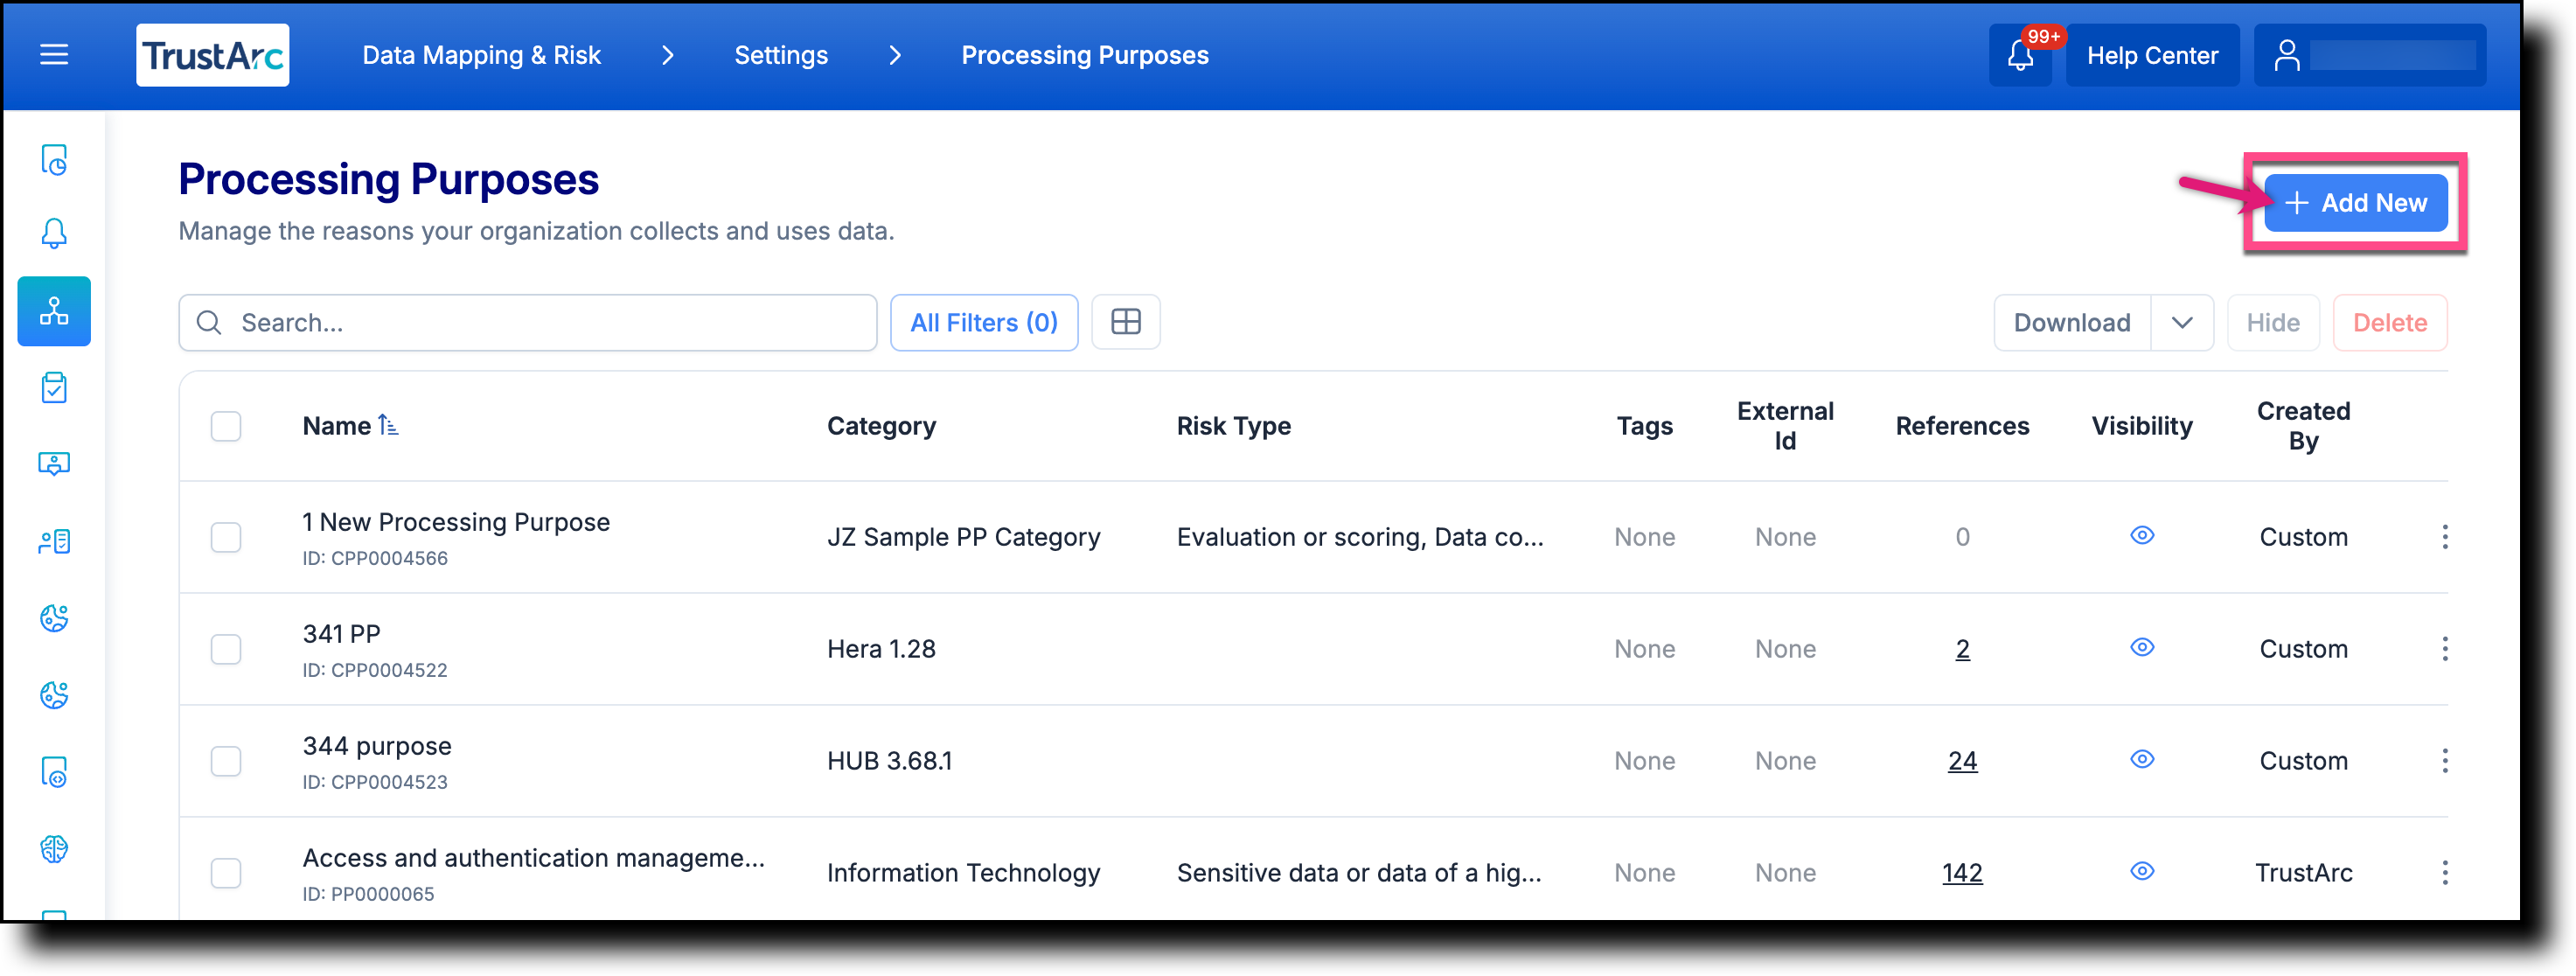Navigate to Data Mapping & Risk breadcrumb
The width and height of the screenshot is (2576, 976).
[481, 55]
